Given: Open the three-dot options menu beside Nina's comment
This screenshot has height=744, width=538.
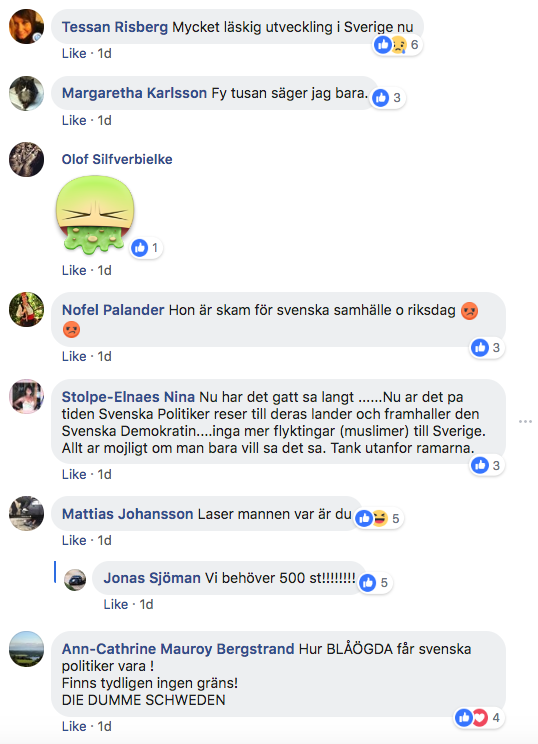Looking at the screenshot, I should click(x=525, y=421).
